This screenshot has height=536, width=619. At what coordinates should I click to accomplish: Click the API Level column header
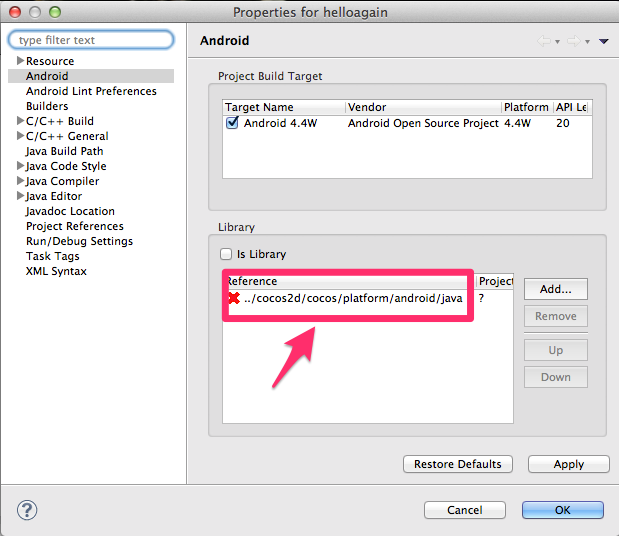tap(572, 107)
